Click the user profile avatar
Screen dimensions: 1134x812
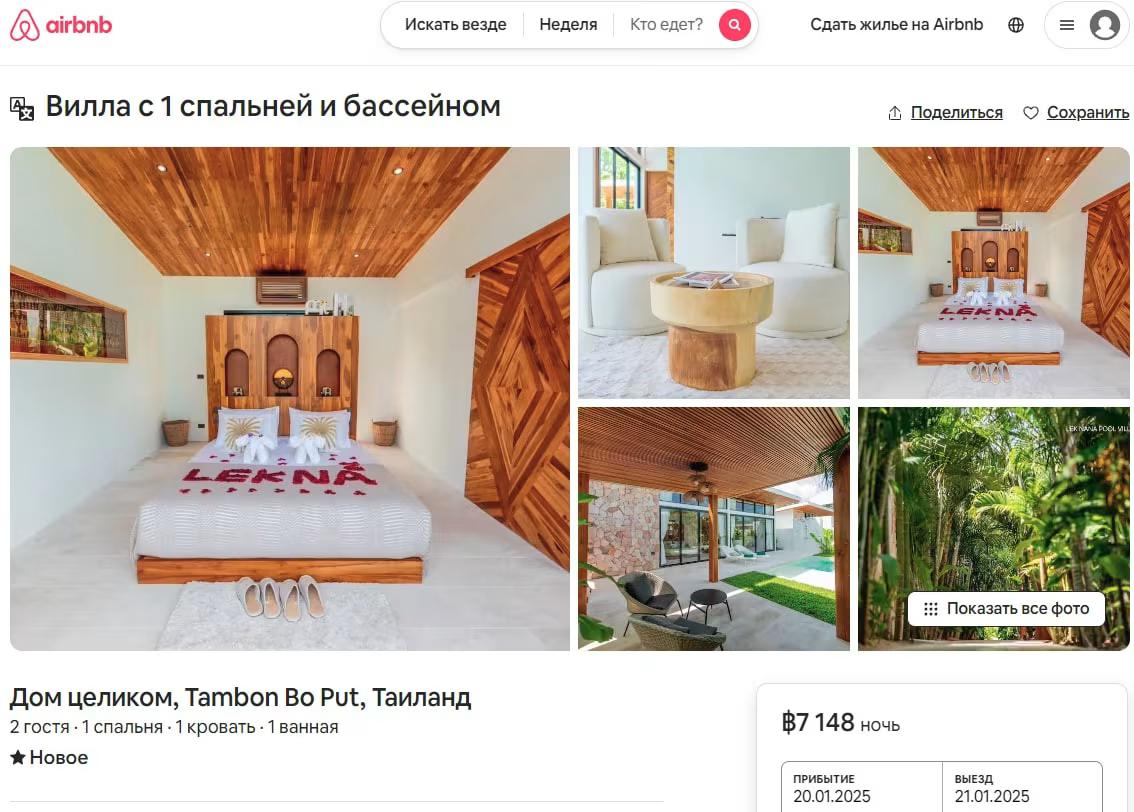tap(1104, 25)
